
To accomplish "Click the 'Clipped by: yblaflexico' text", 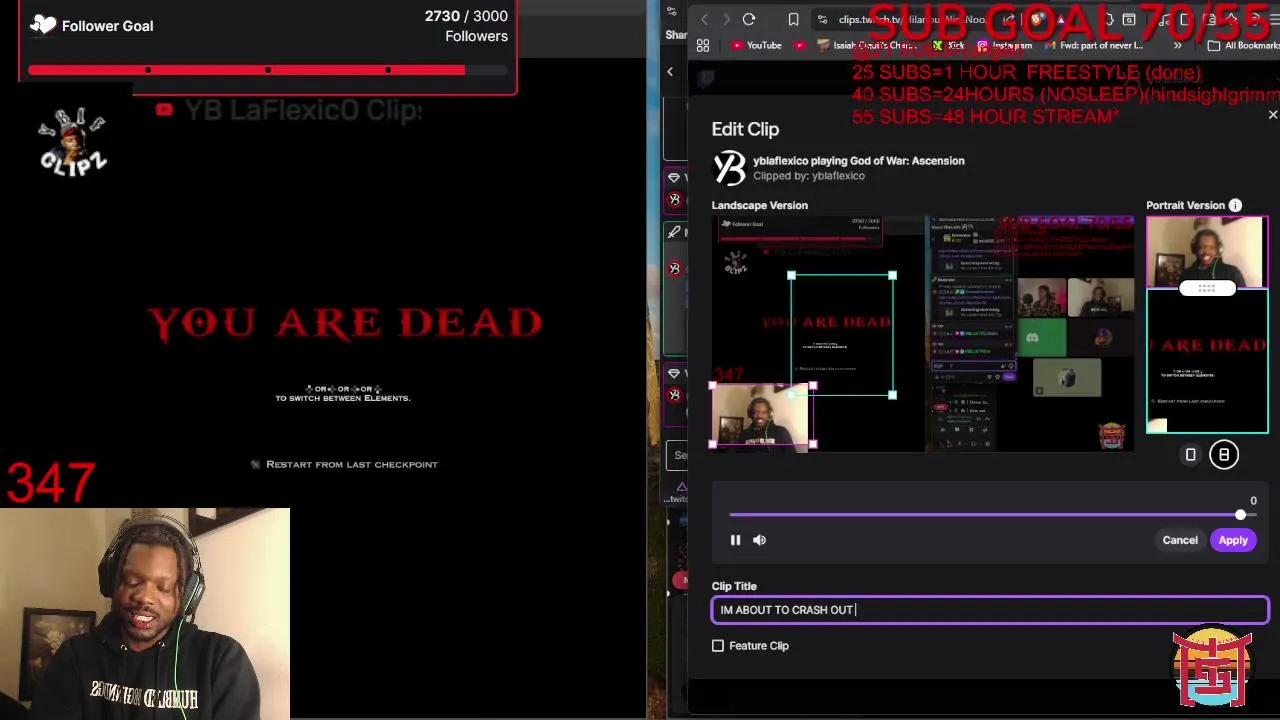I will (x=809, y=176).
